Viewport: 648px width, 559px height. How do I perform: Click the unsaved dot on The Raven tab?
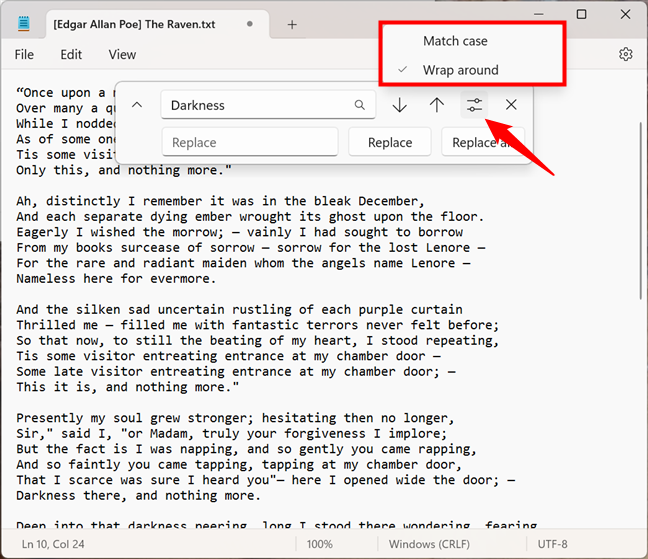tap(250, 24)
